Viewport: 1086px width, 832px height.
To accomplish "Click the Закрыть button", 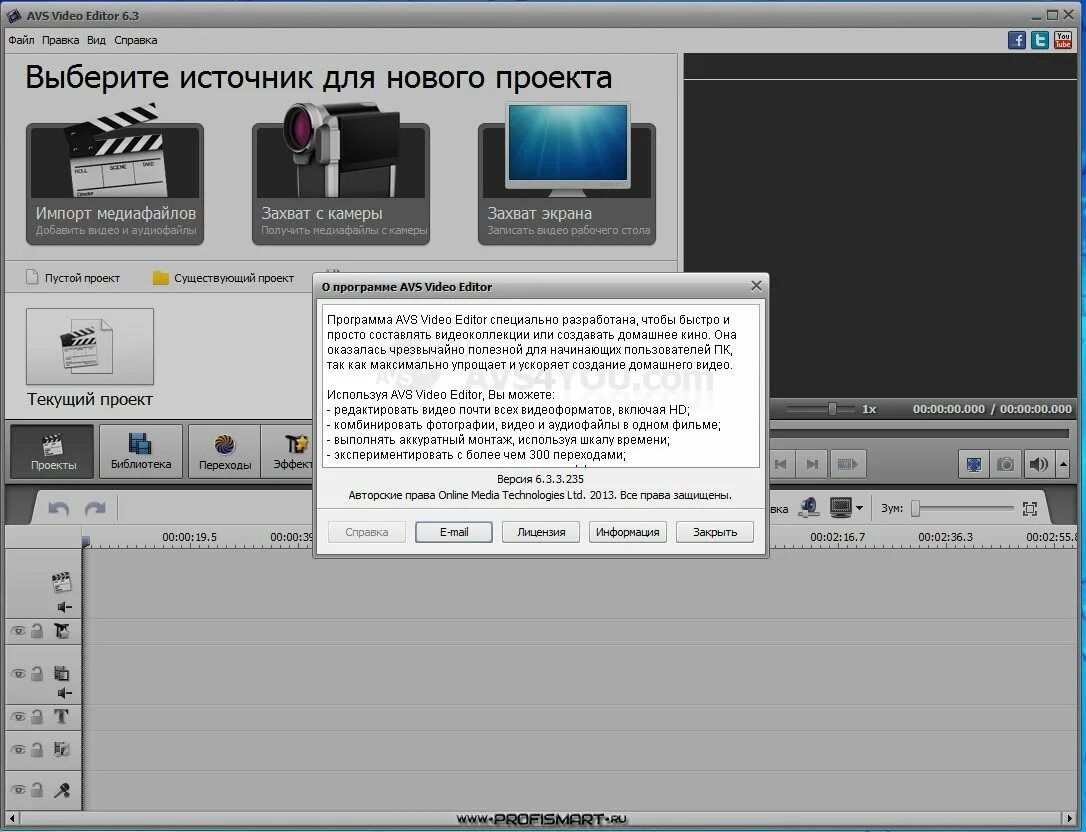I will point(715,532).
